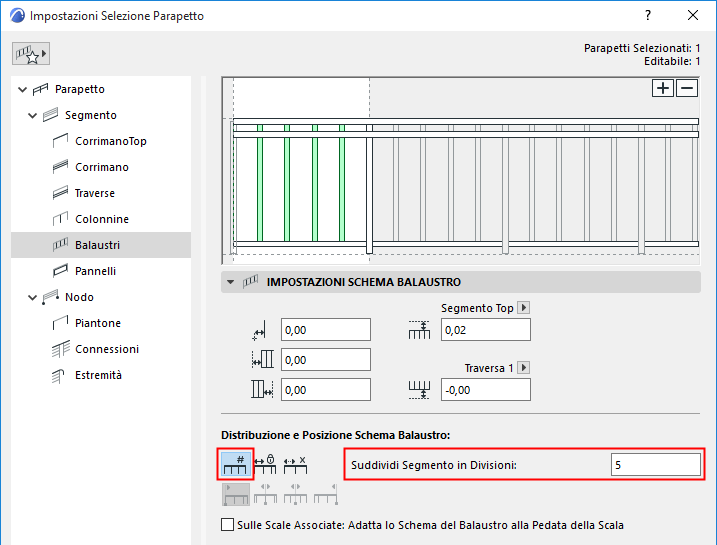The image size is (717, 545).
Task: Click the baluster horizontal offset icon
Action: coord(259,331)
